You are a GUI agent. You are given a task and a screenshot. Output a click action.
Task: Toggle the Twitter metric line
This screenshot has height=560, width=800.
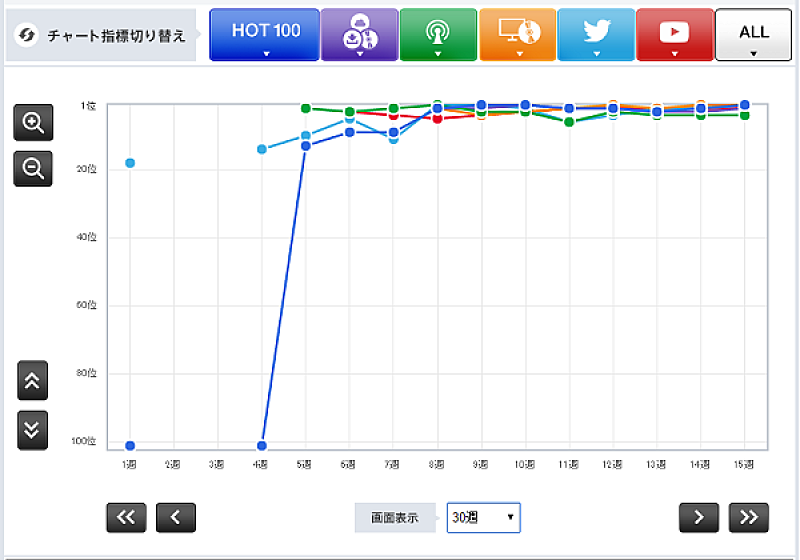(596, 35)
